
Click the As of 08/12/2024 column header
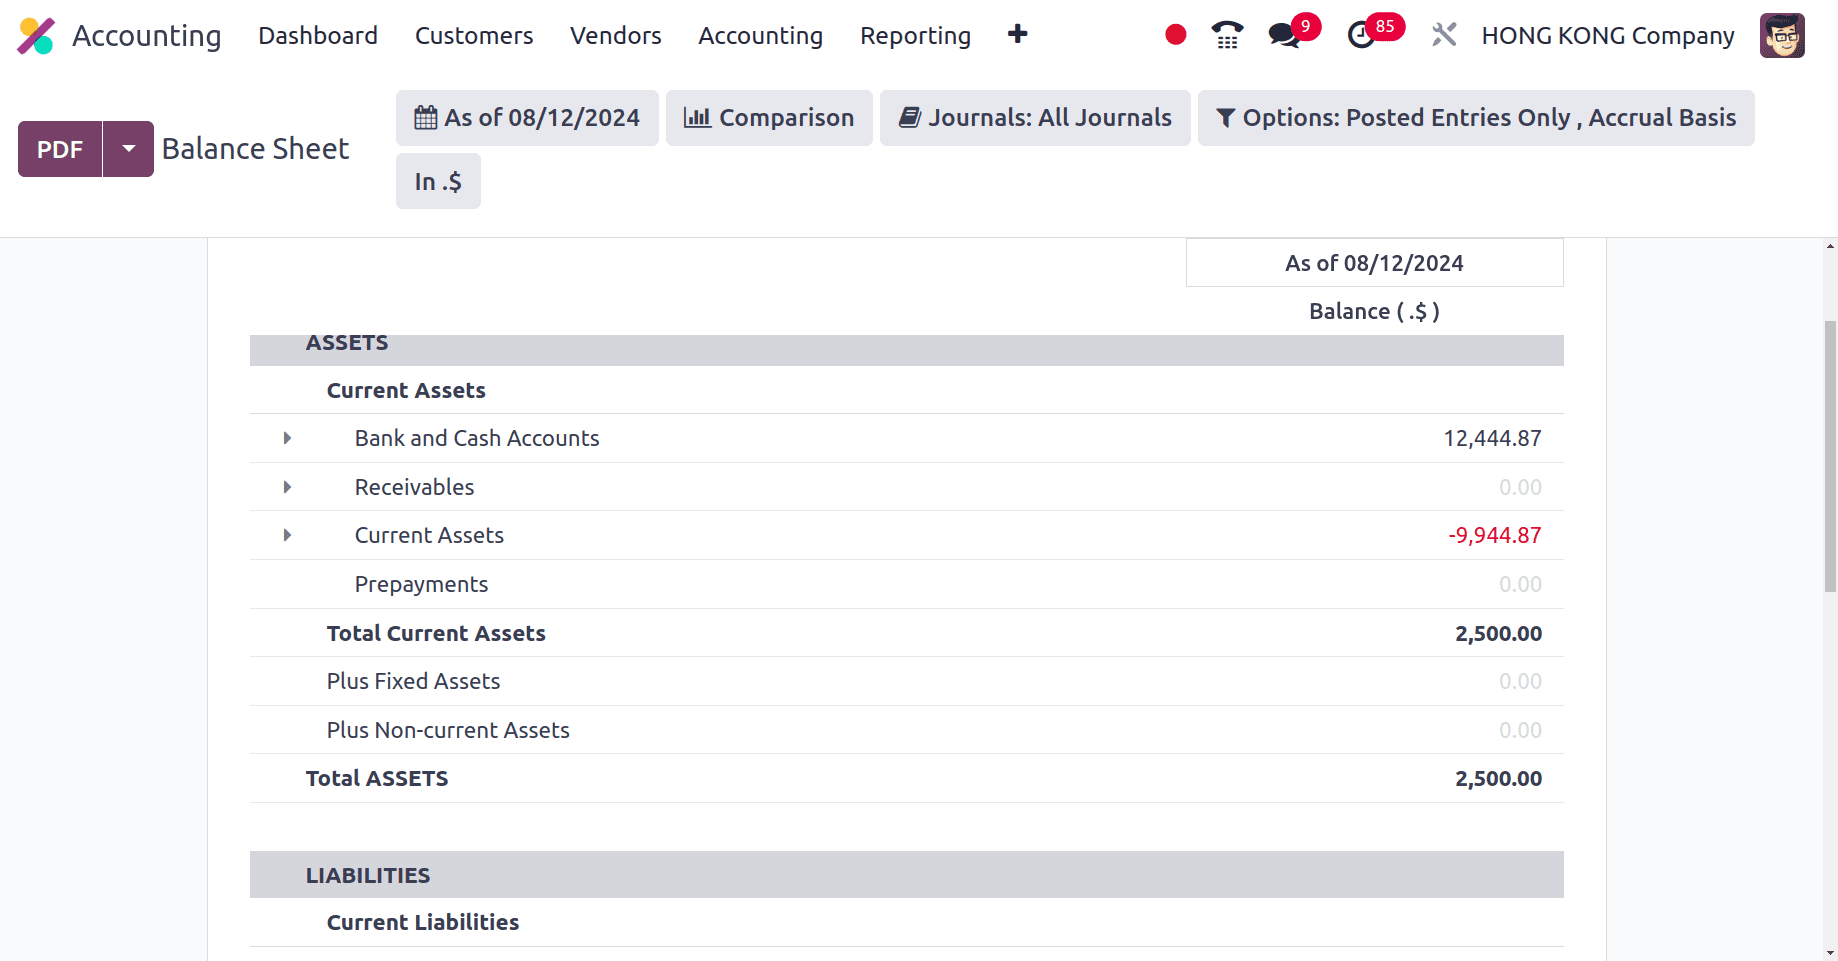(x=1374, y=263)
